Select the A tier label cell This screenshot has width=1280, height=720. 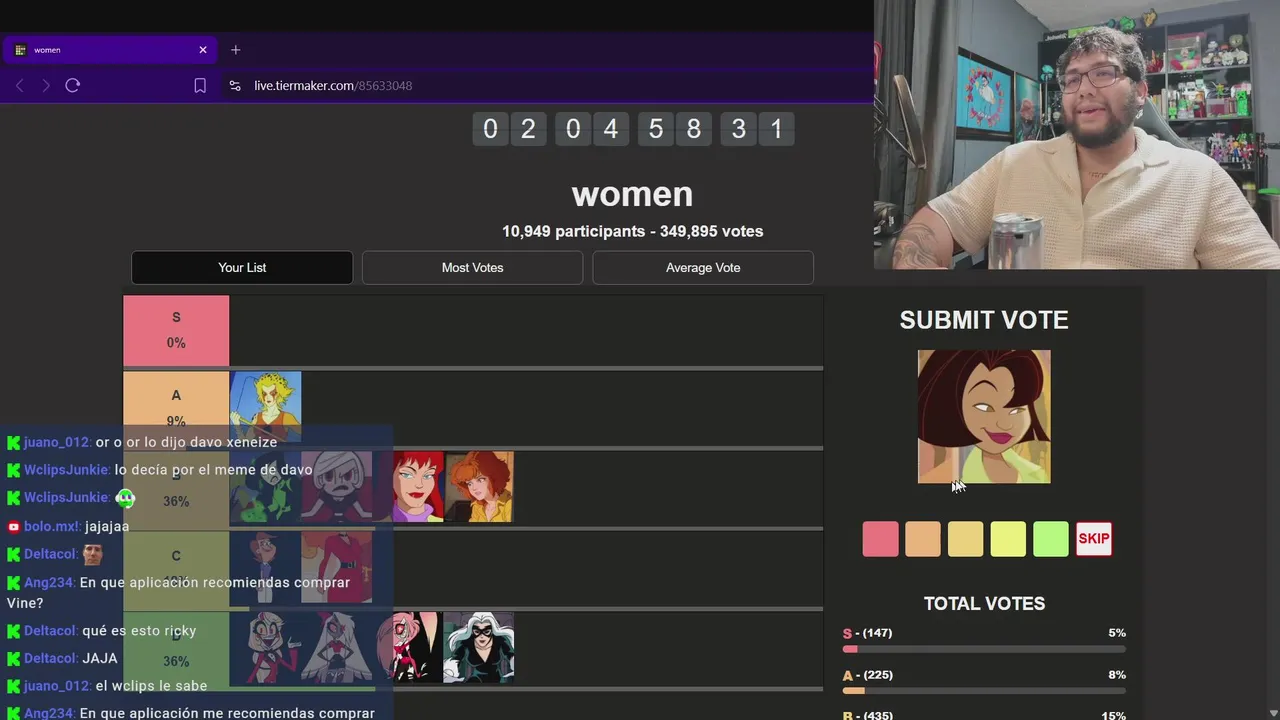[x=176, y=407]
